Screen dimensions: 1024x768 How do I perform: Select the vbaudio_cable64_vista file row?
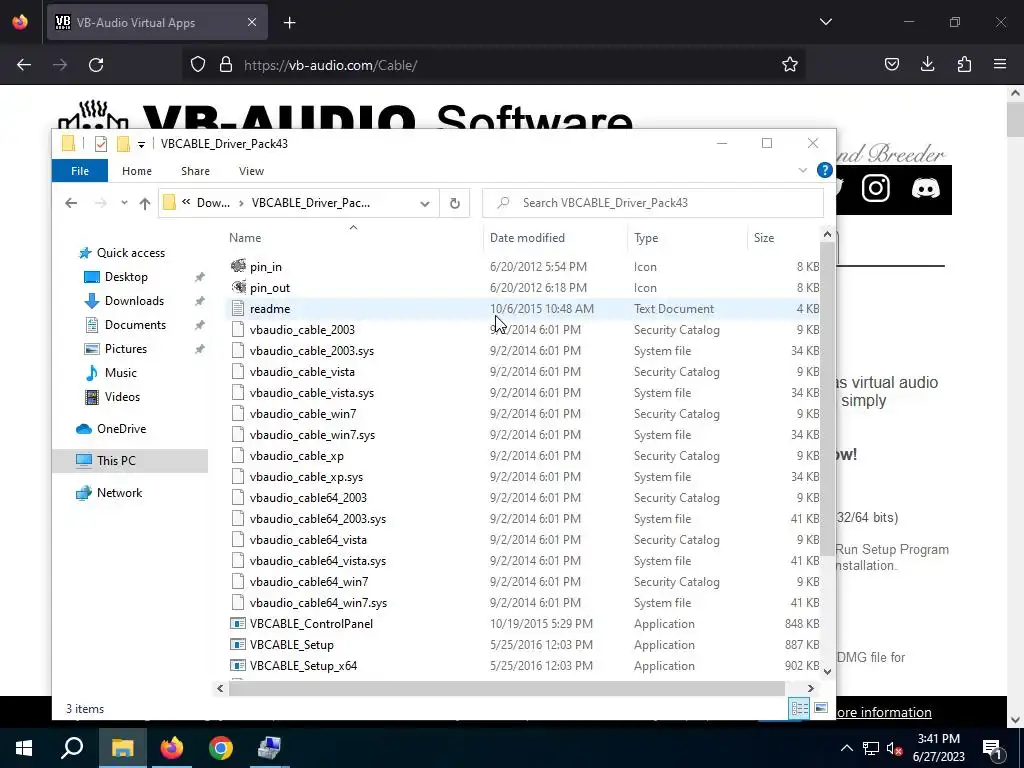522,540
